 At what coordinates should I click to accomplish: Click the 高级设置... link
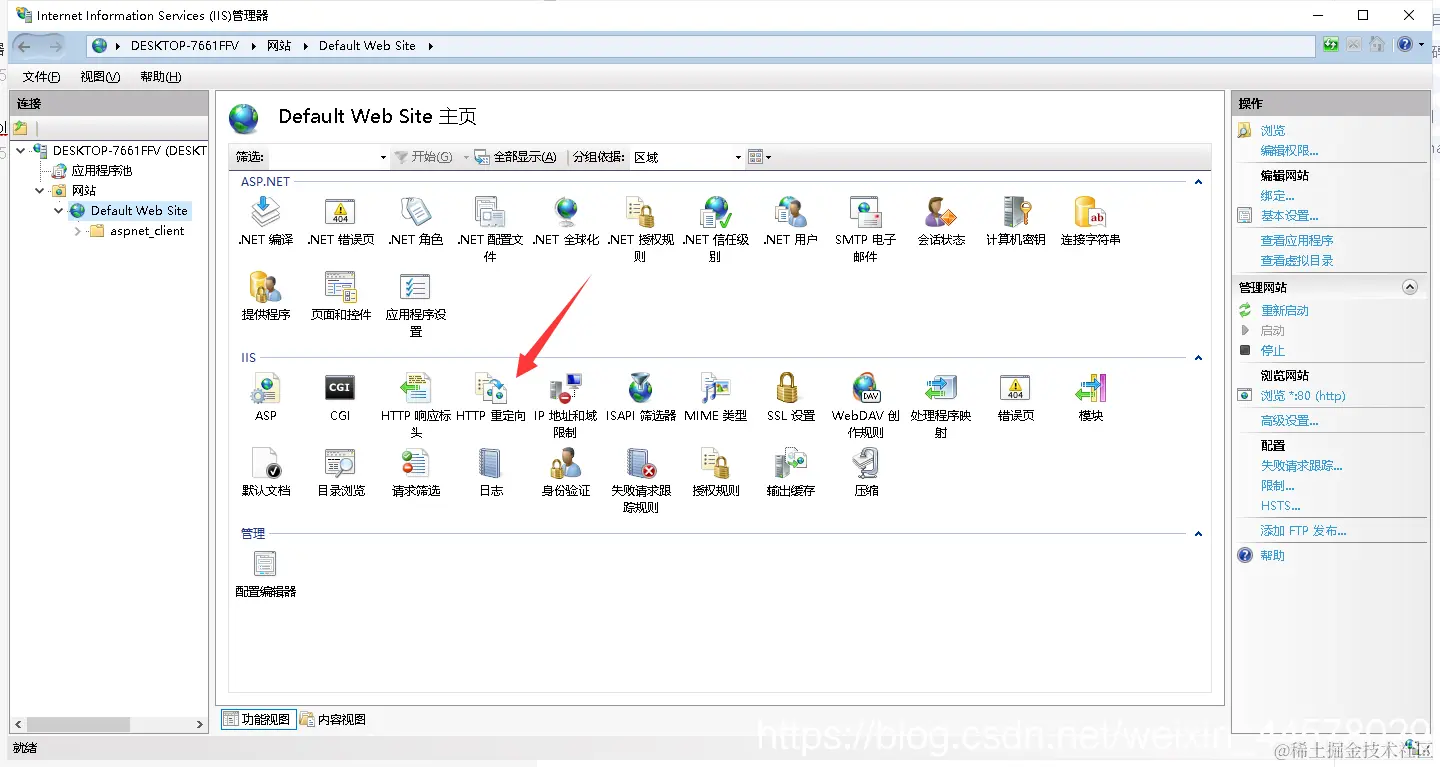[1289, 421]
